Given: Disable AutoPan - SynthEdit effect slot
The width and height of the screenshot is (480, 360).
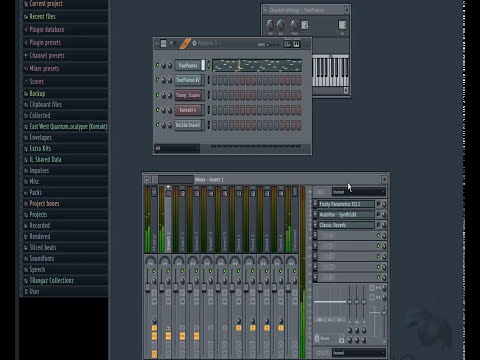Looking at the screenshot, I should click(378, 214).
